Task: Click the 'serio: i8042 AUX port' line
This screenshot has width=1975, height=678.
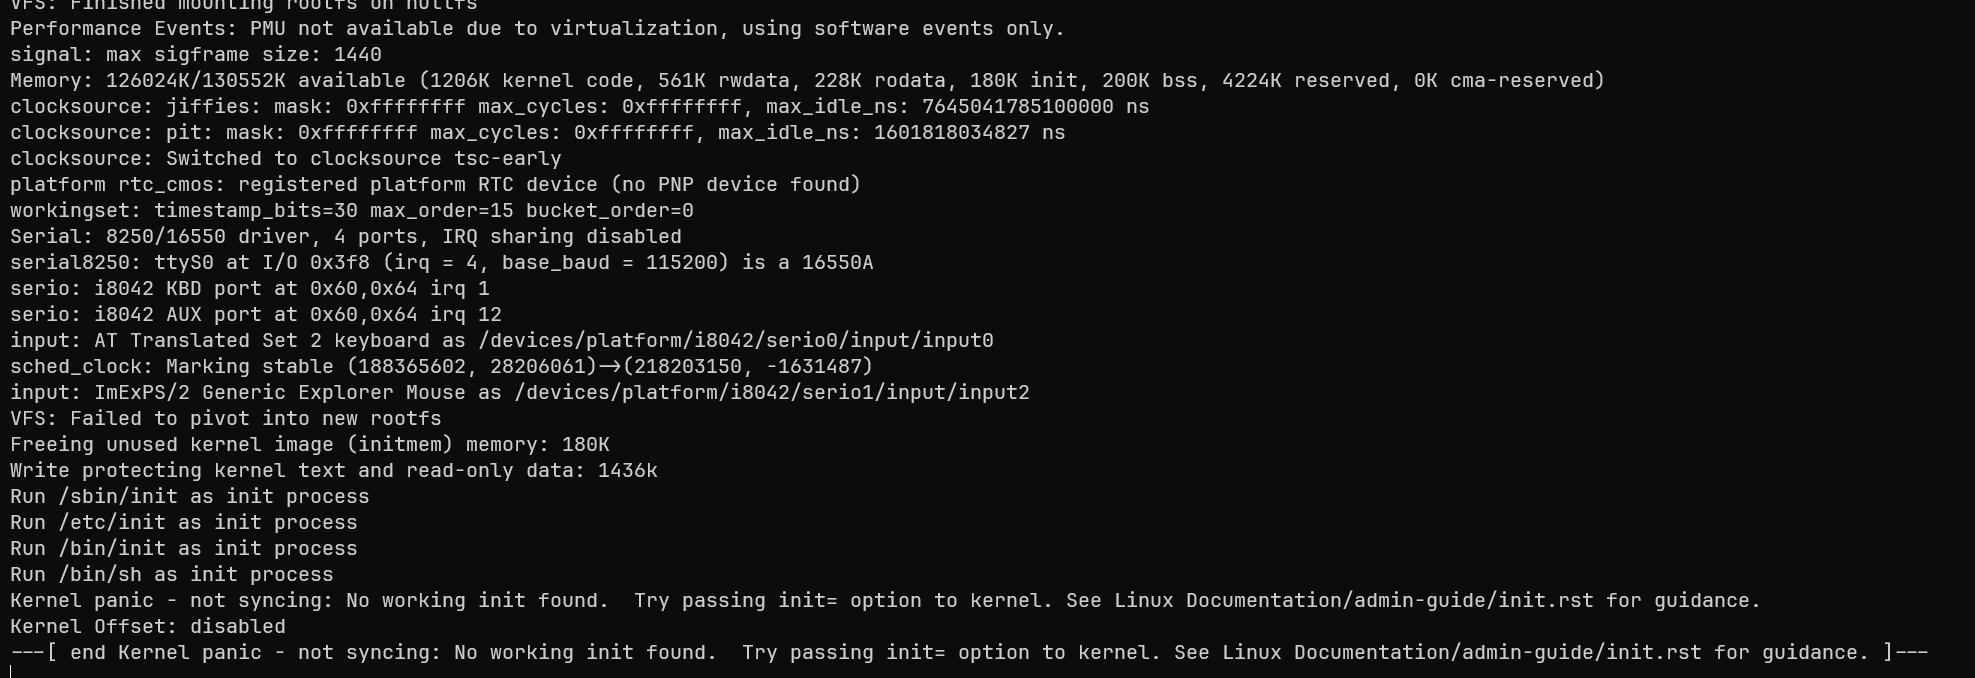Action: click(256, 315)
